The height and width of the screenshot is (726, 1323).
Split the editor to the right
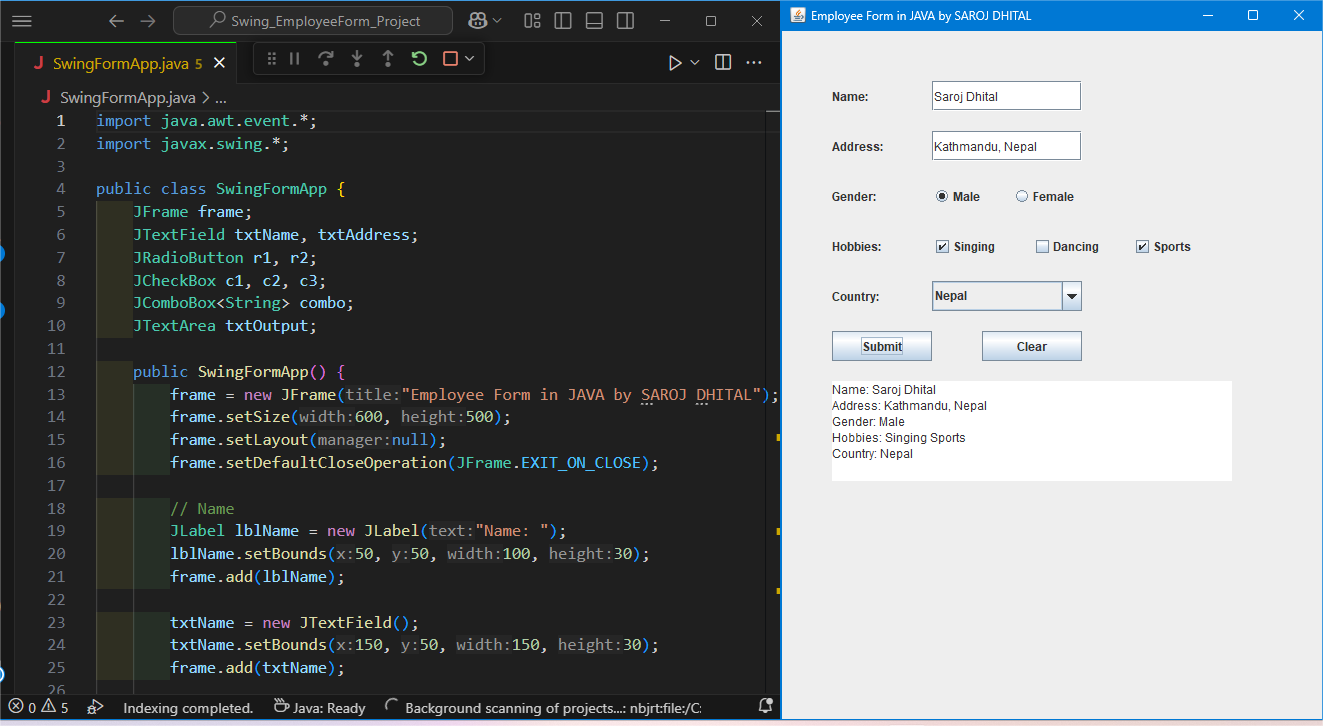(723, 62)
